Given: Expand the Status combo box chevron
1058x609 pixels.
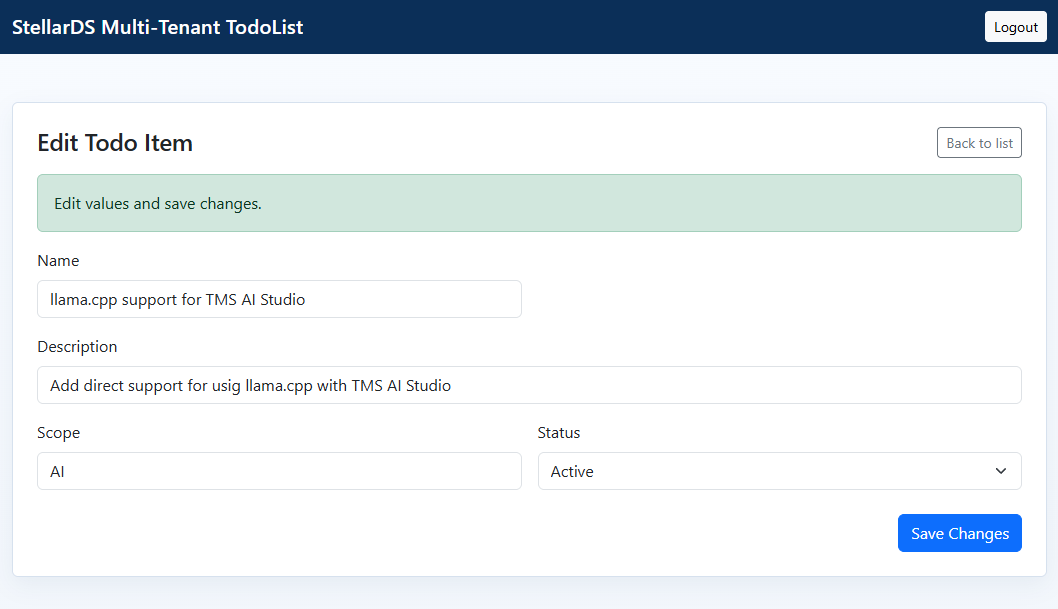Looking at the screenshot, I should pyautogui.click(x=1000, y=471).
